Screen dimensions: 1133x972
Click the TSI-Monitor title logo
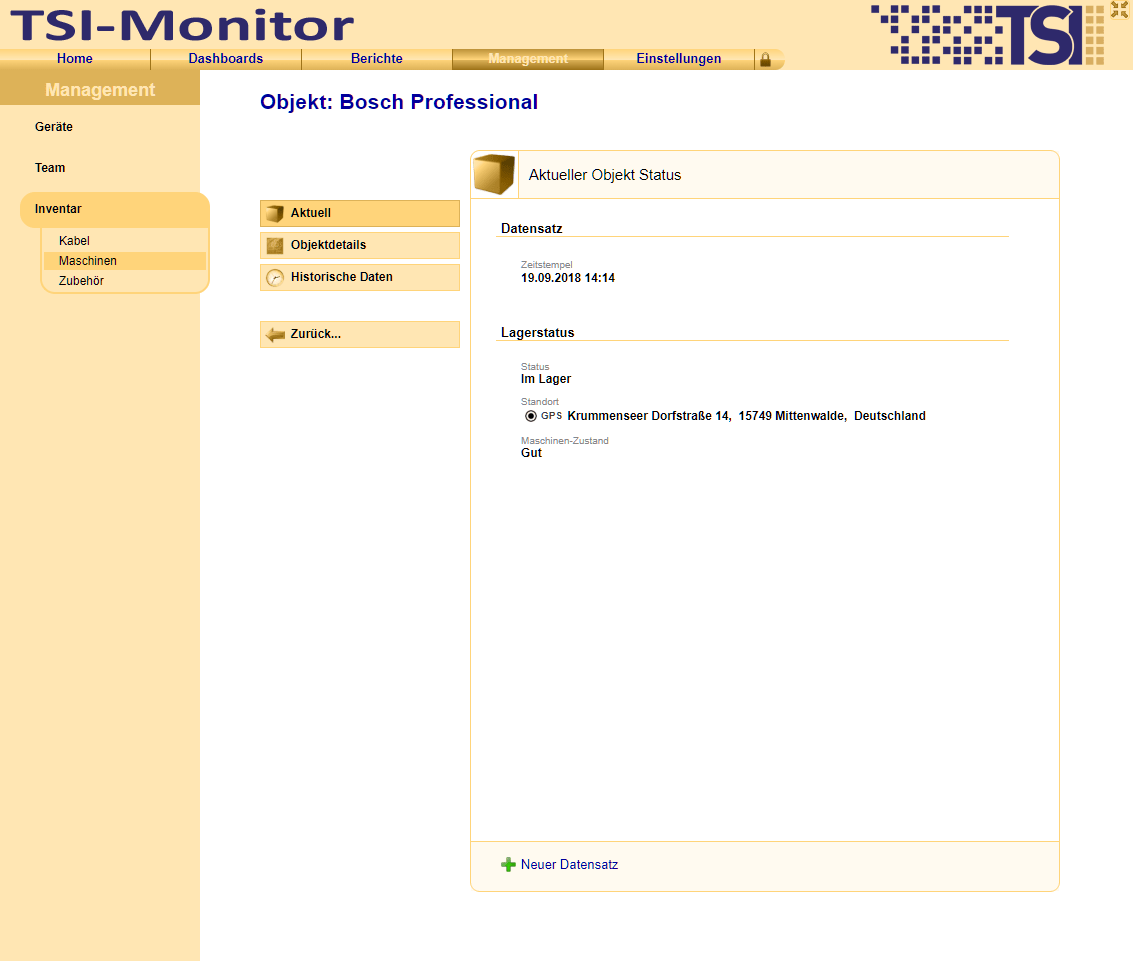click(x=182, y=26)
